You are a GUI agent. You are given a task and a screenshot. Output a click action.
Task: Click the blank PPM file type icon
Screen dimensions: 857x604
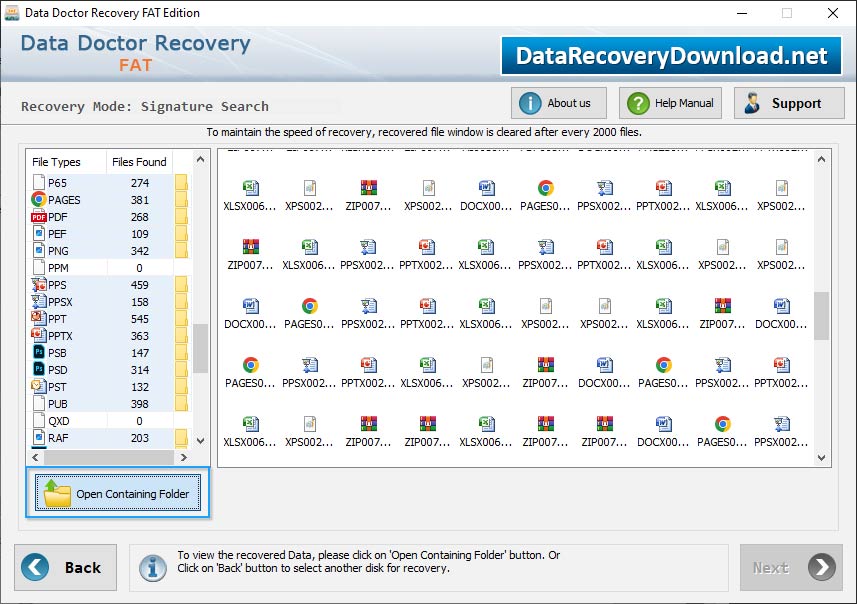click(39, 267)
